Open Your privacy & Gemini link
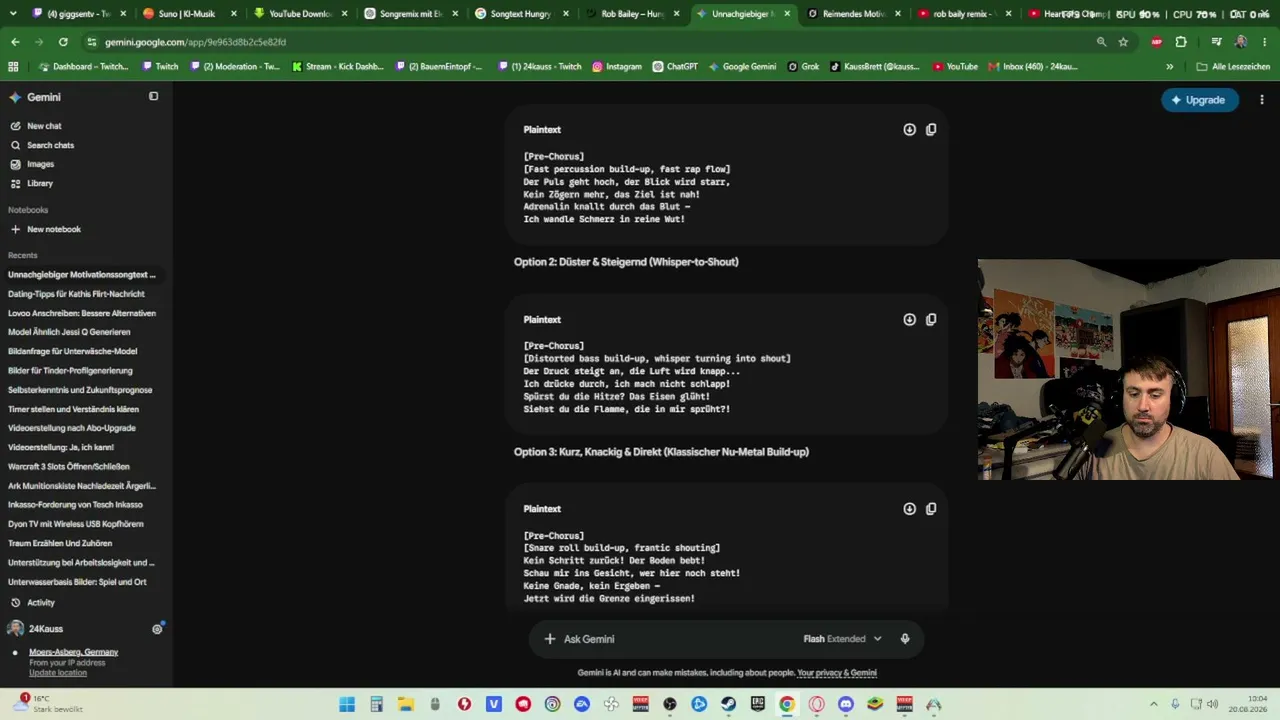 tap(836, 673)
